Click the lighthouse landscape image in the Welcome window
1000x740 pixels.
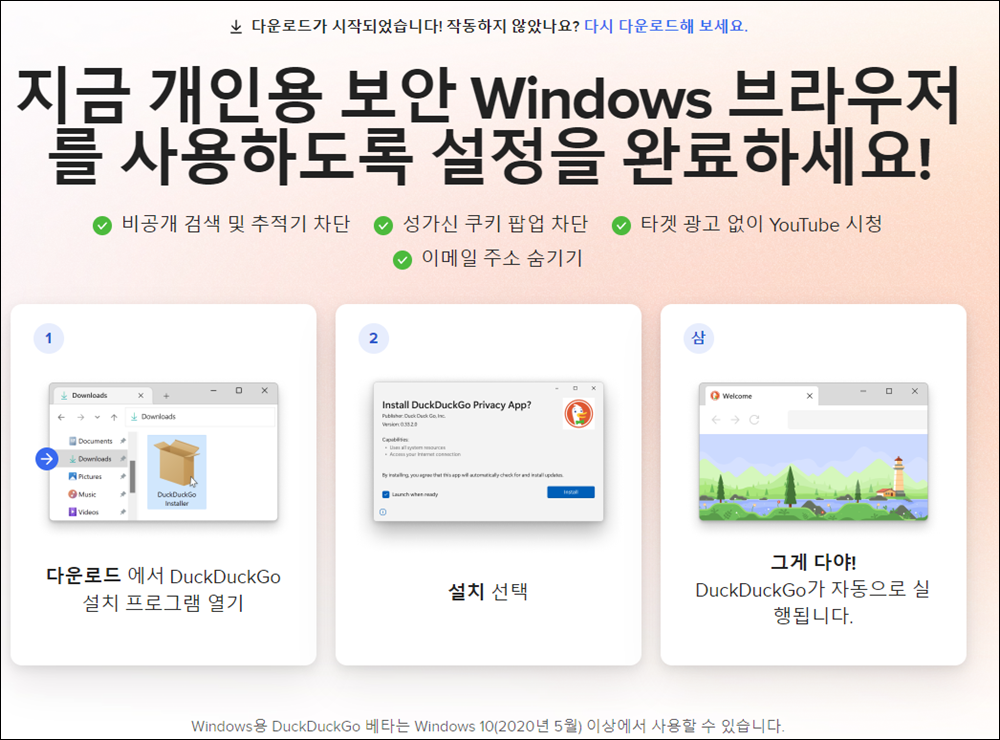[813, 477]
